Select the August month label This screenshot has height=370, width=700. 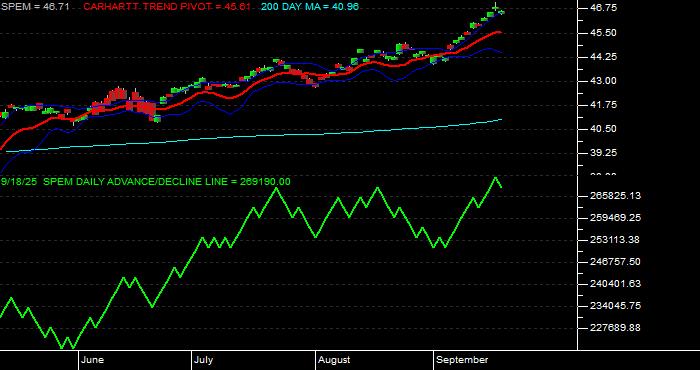tap(333, 360)
